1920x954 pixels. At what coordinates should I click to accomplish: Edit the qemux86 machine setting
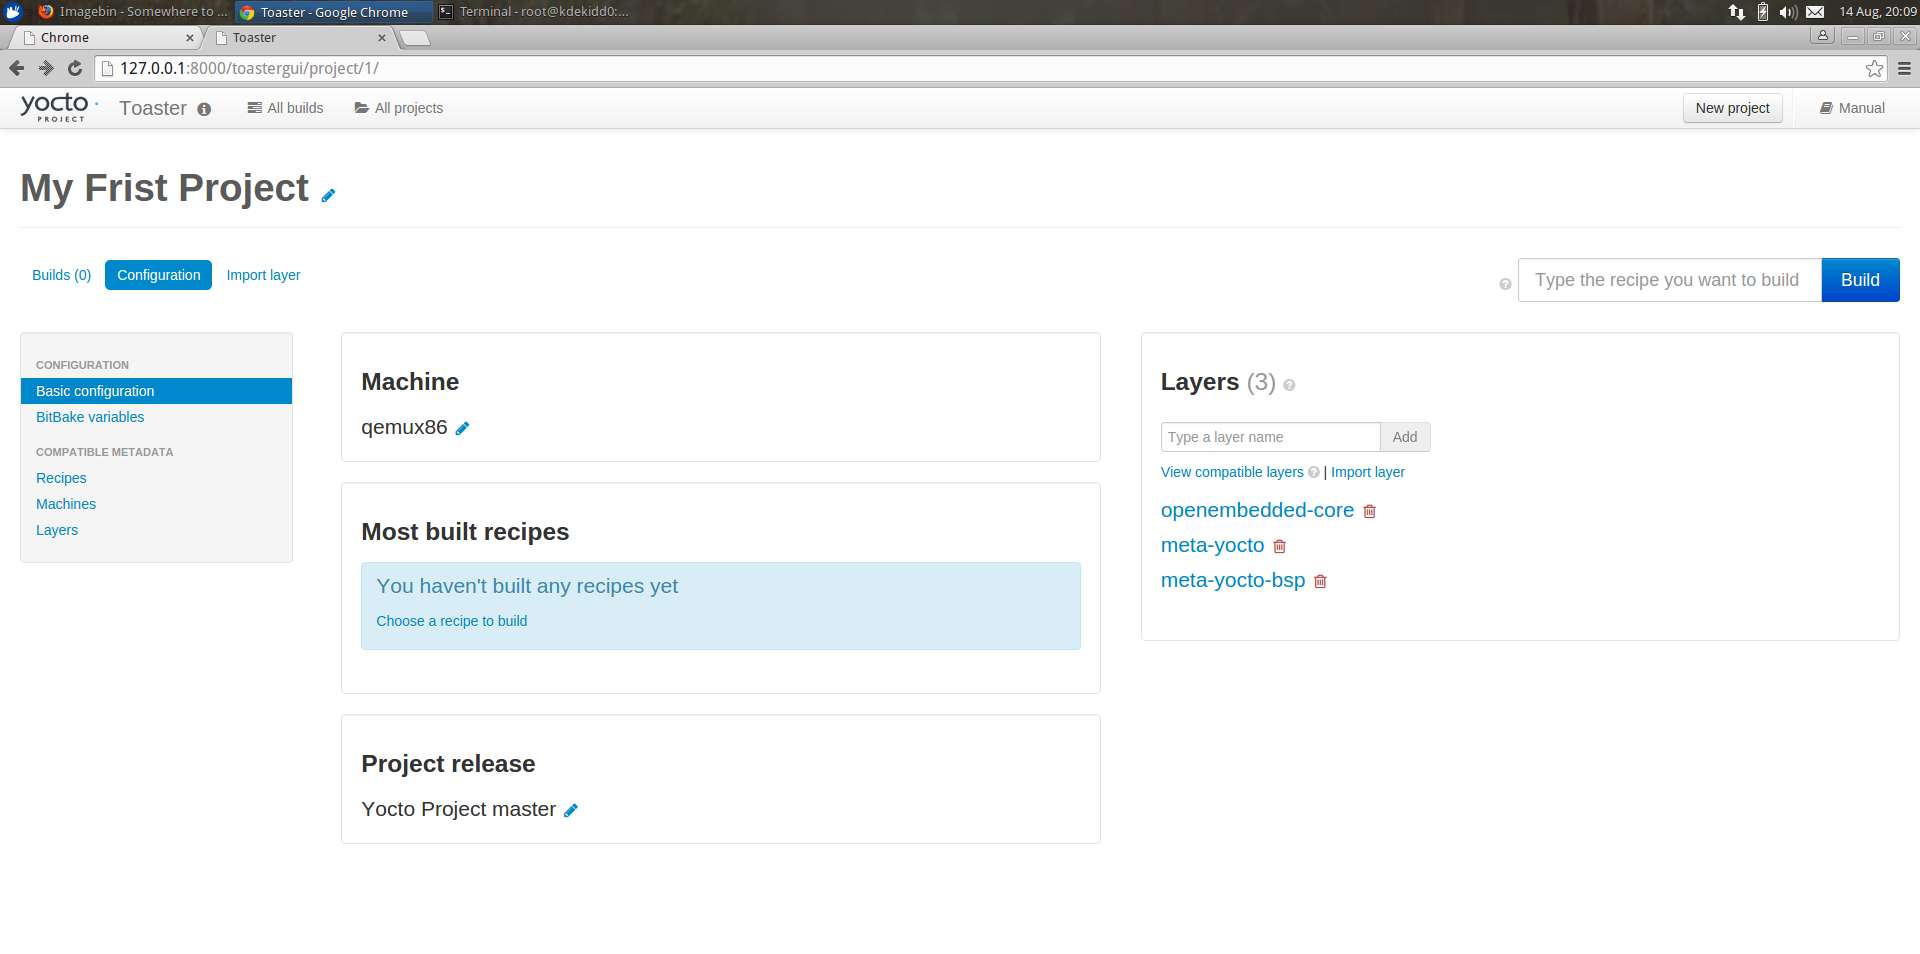tap(462, 428)
